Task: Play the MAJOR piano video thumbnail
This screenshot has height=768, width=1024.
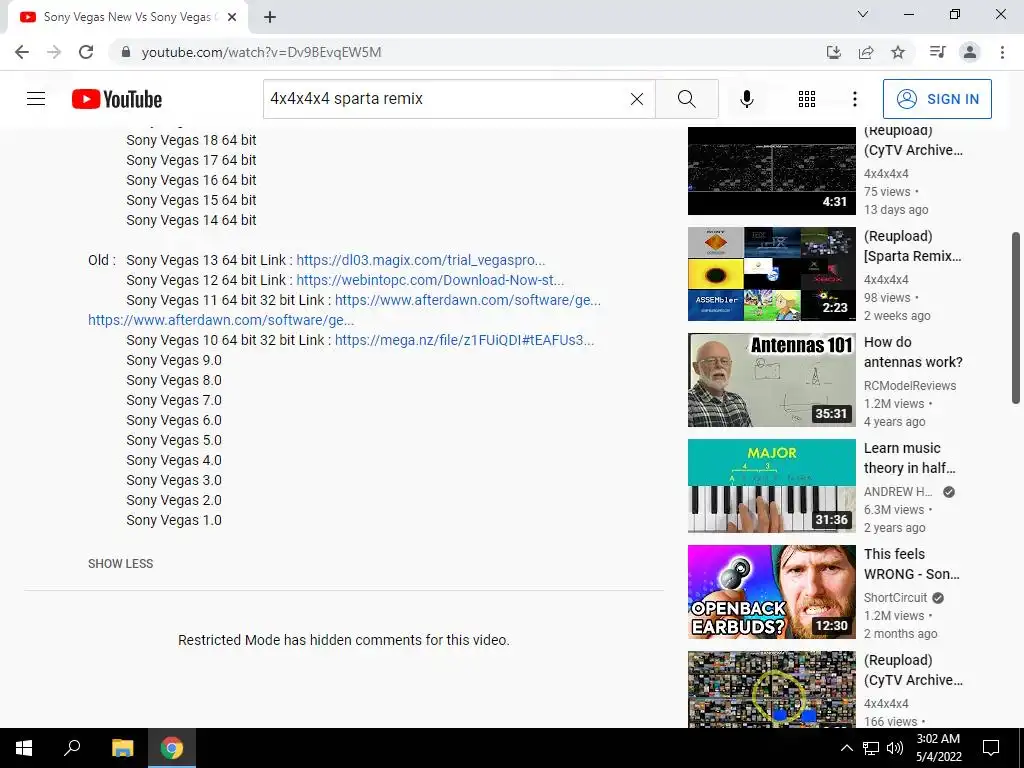Action: (771, 485)
